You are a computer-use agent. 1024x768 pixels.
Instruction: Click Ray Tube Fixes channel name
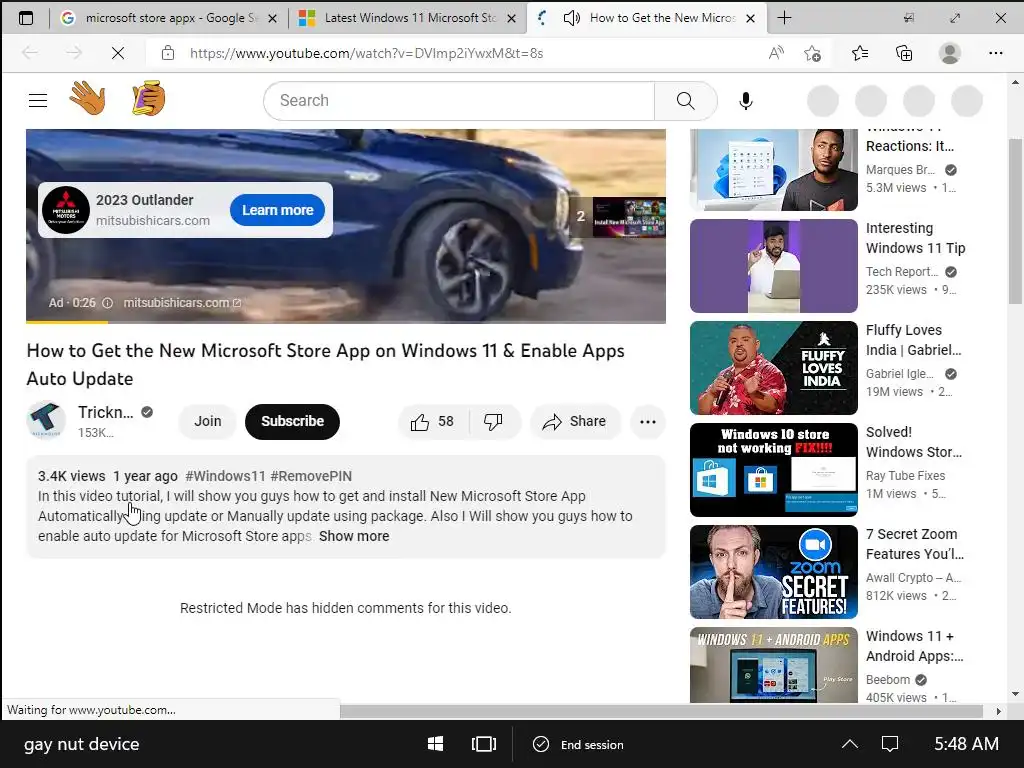point(905,475)
